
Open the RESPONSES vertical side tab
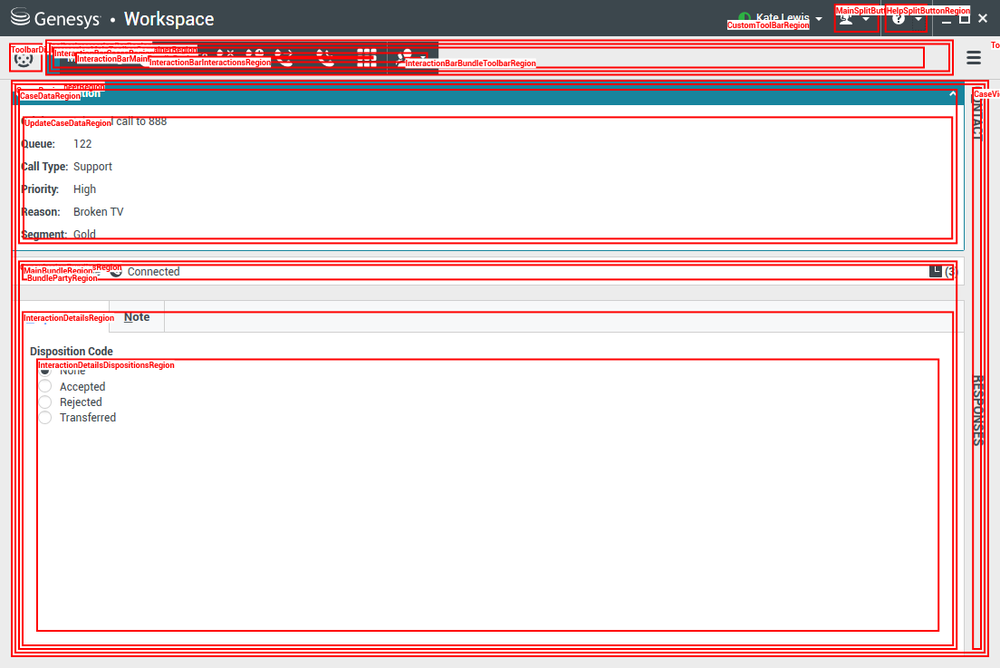pos(977,410)
